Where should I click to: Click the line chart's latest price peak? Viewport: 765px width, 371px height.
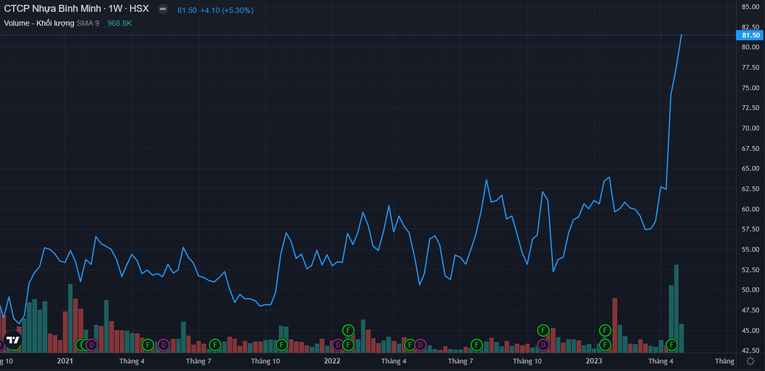(682, 35)
